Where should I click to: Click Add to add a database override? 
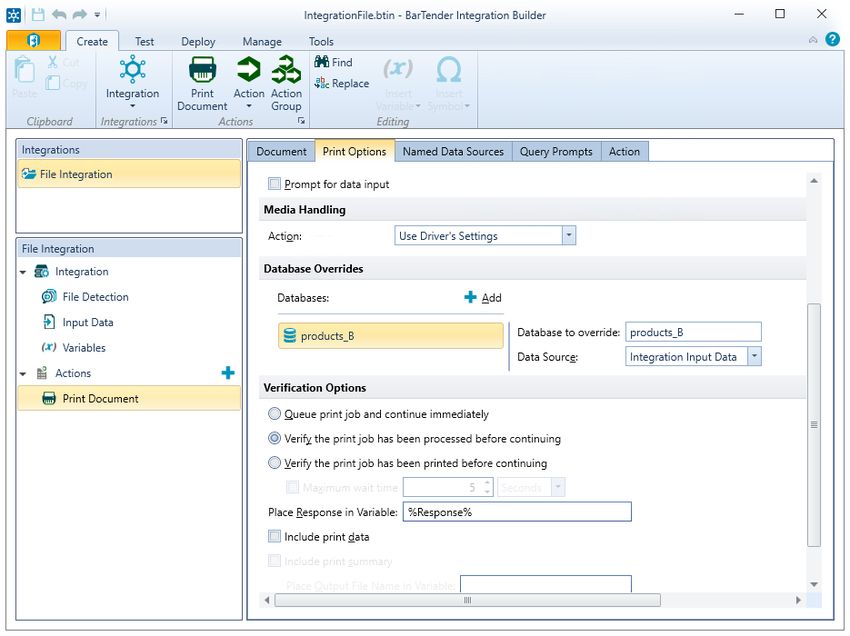click(x=483, y=297)
